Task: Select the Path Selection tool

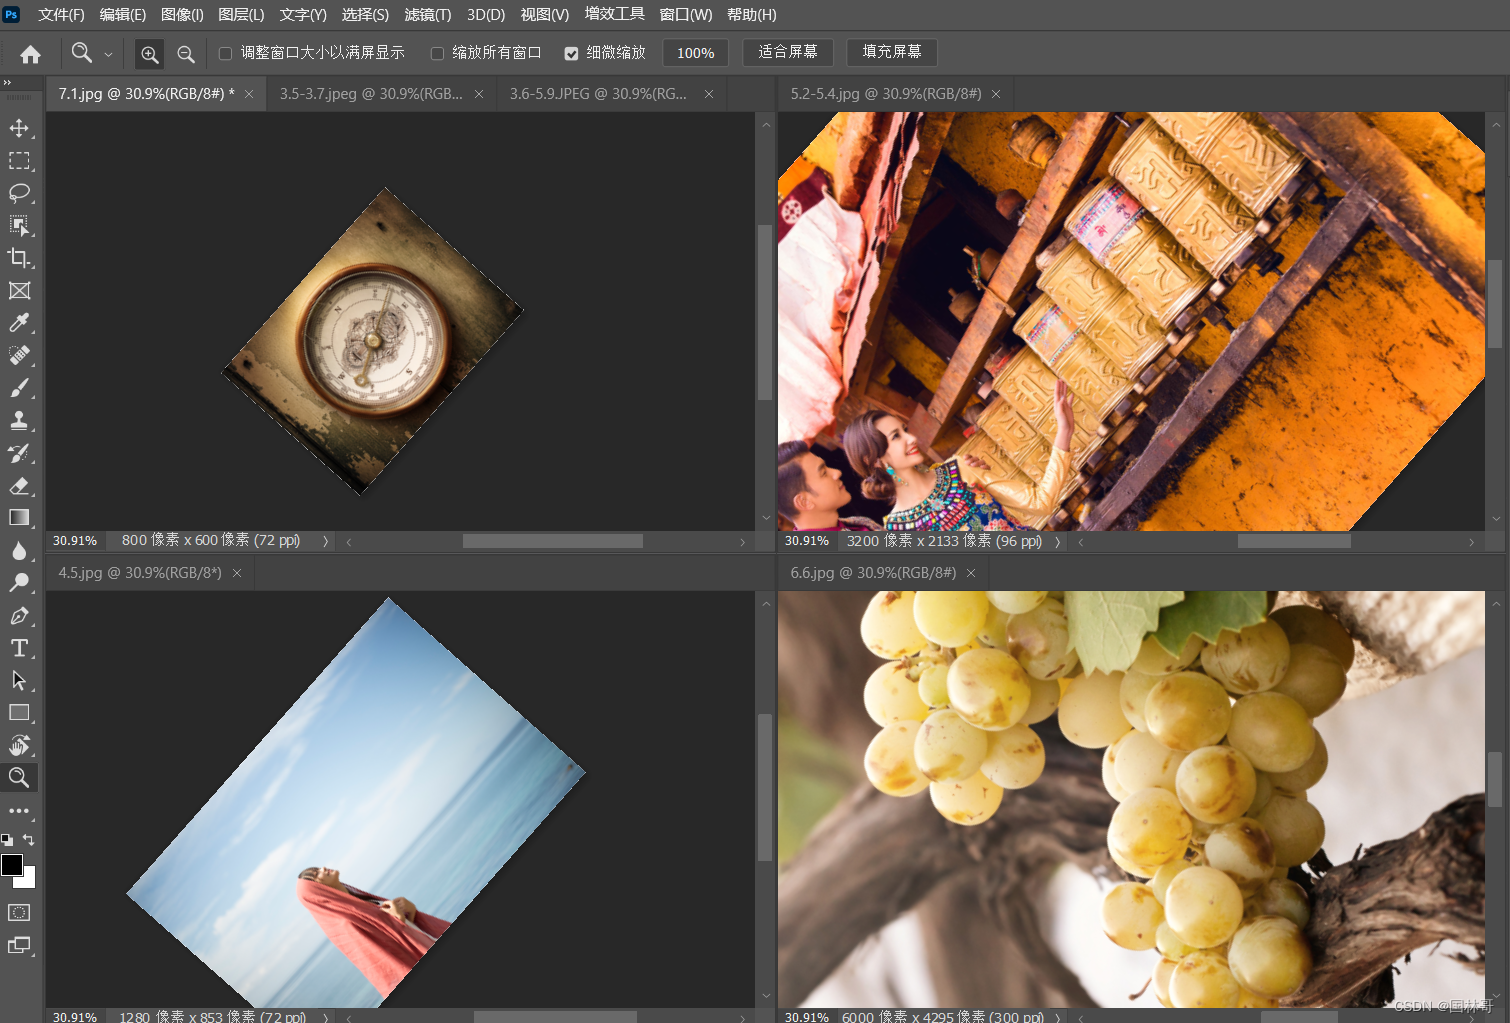Action: pyautogui.click(x=19, y=680)
